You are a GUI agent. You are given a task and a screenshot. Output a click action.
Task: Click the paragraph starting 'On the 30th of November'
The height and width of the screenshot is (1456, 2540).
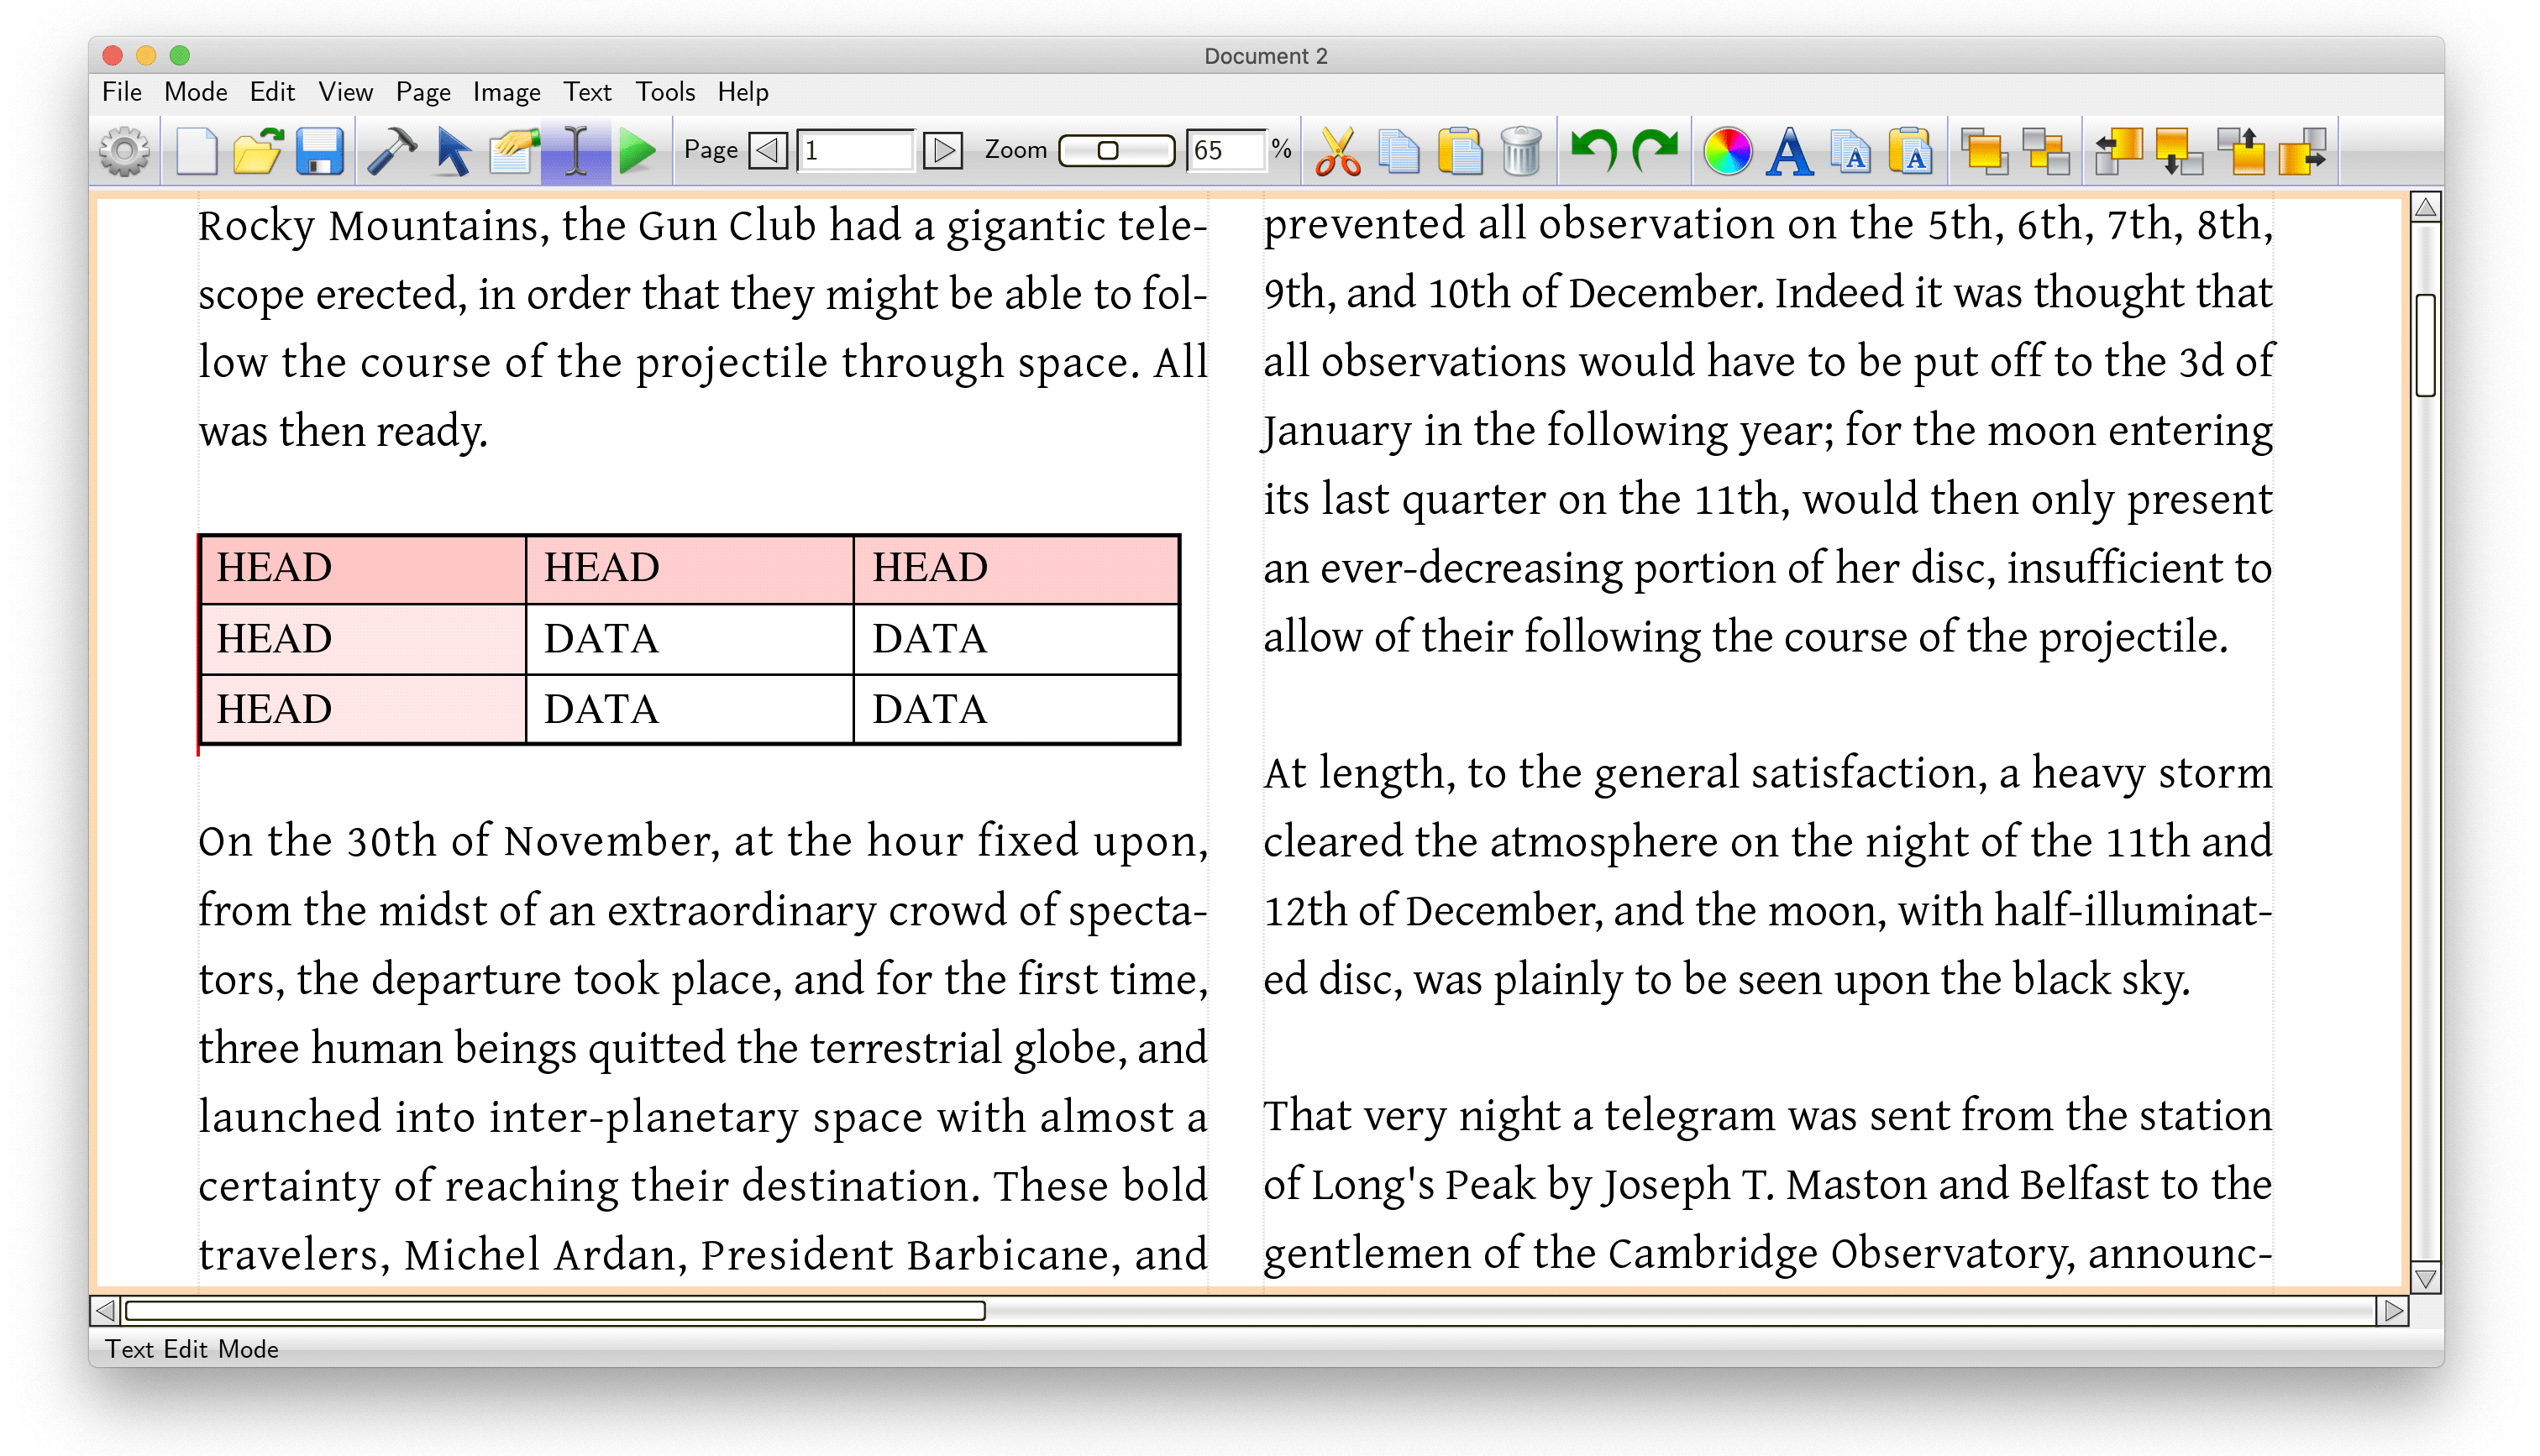(703, 1047)
